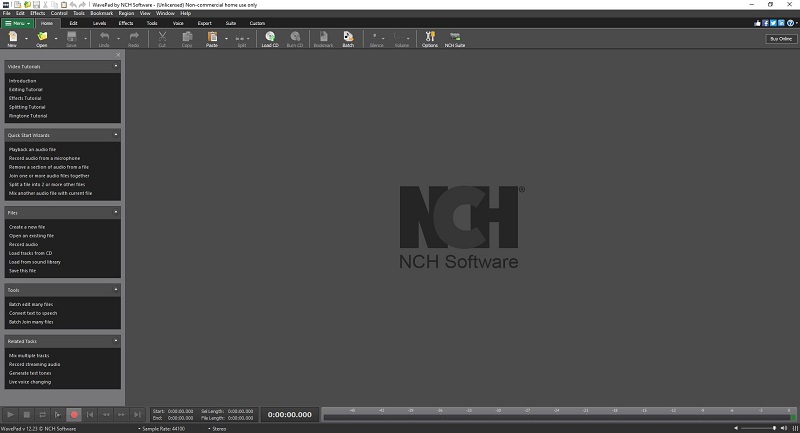
Task: Close the left sidebar panel with X
Action: tap(118, 55)
